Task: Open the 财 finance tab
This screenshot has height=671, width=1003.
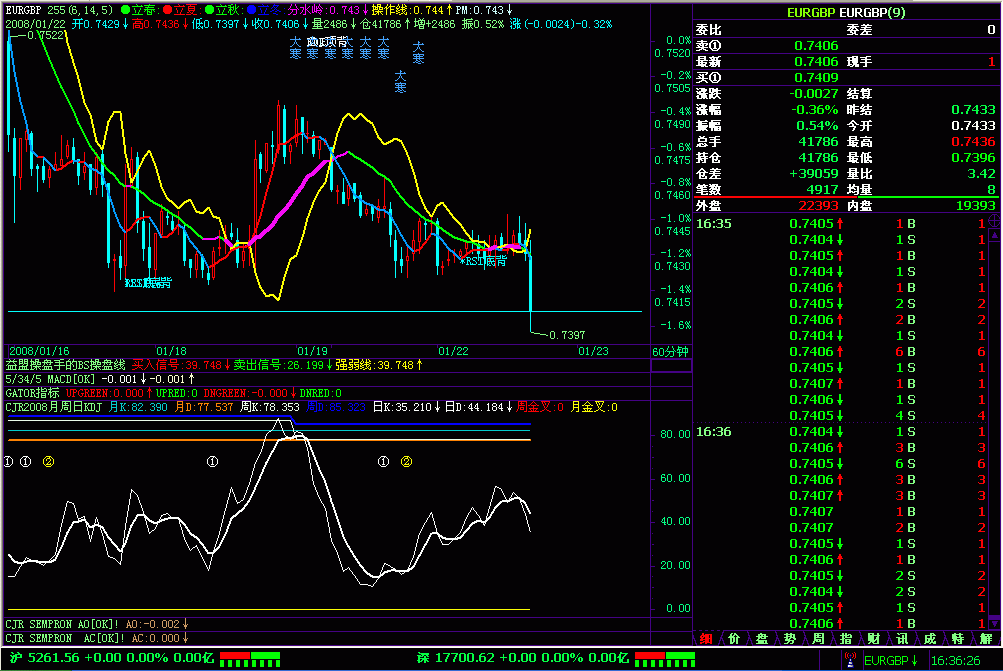Action: (874, 638)
